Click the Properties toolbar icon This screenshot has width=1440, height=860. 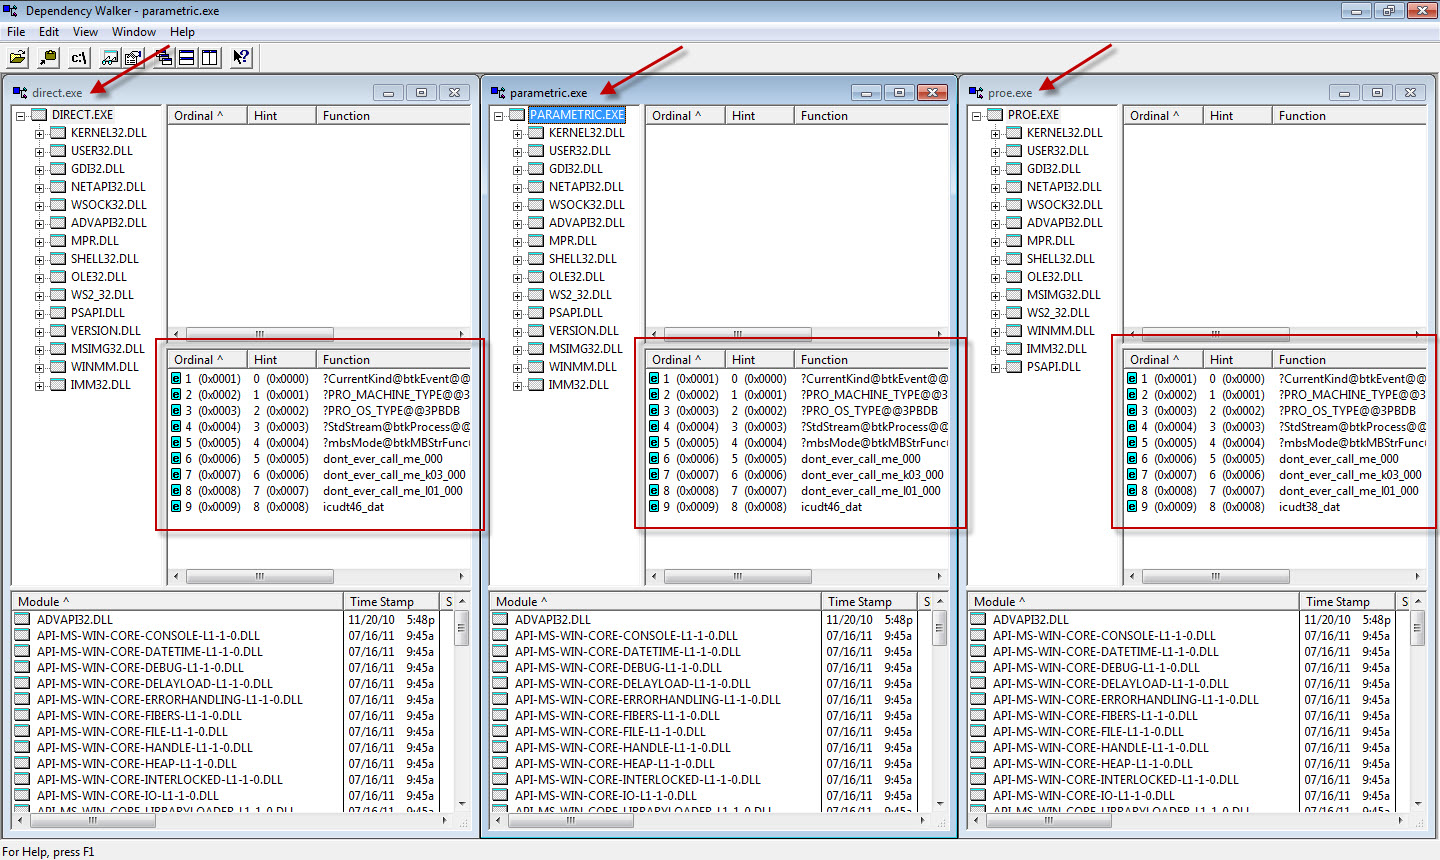(133, 58)
